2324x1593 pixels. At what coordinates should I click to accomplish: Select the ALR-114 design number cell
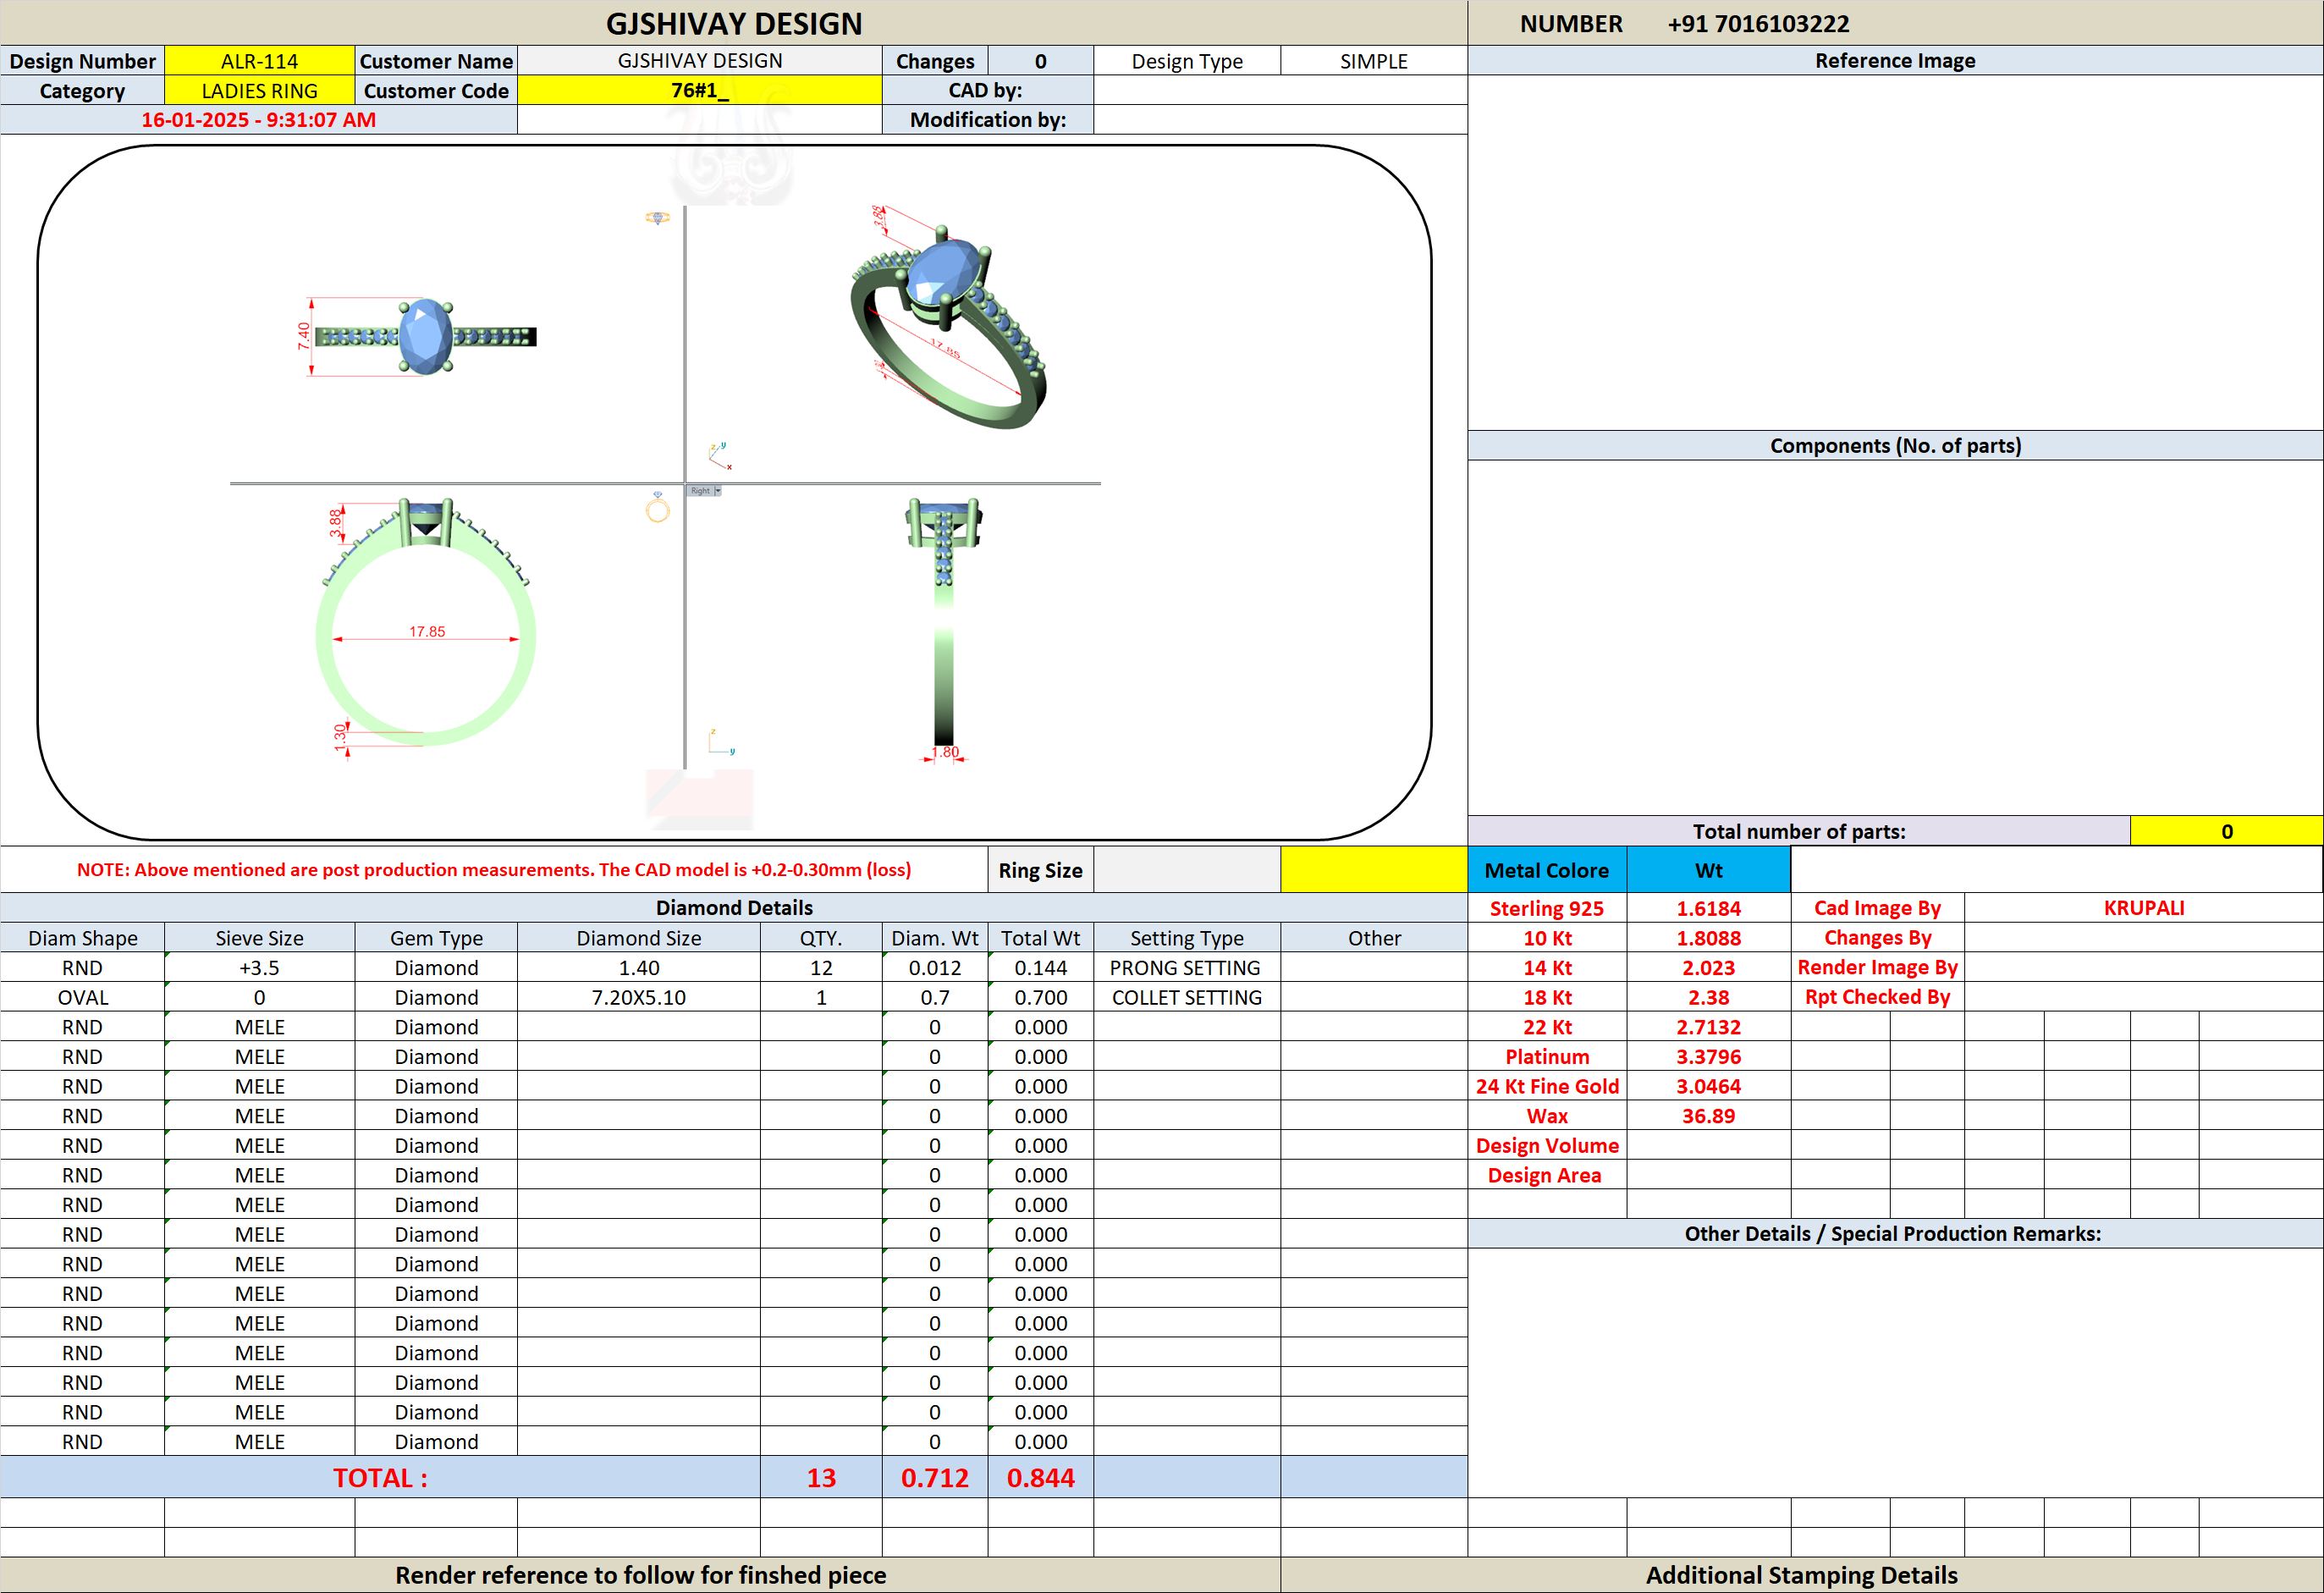(x=260, y=61)
